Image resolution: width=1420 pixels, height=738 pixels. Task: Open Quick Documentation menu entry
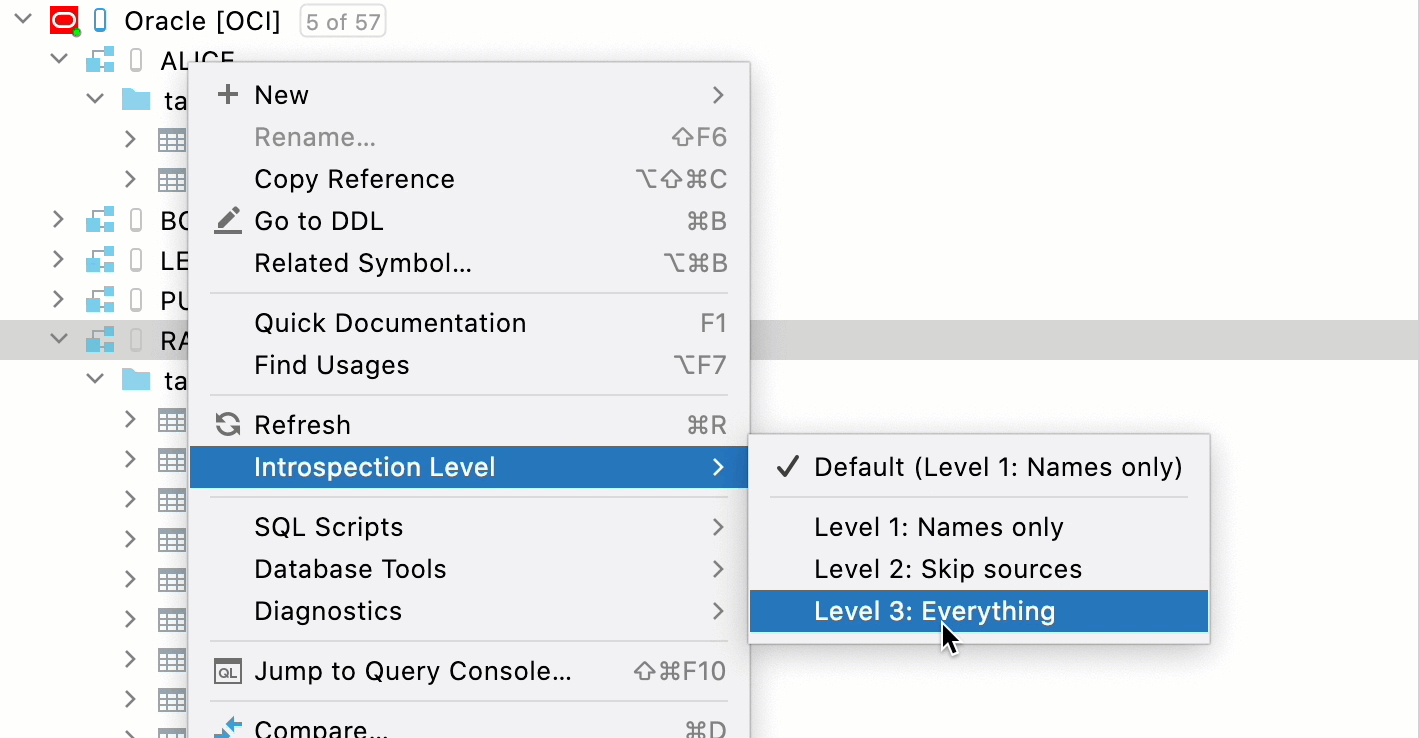390,323
